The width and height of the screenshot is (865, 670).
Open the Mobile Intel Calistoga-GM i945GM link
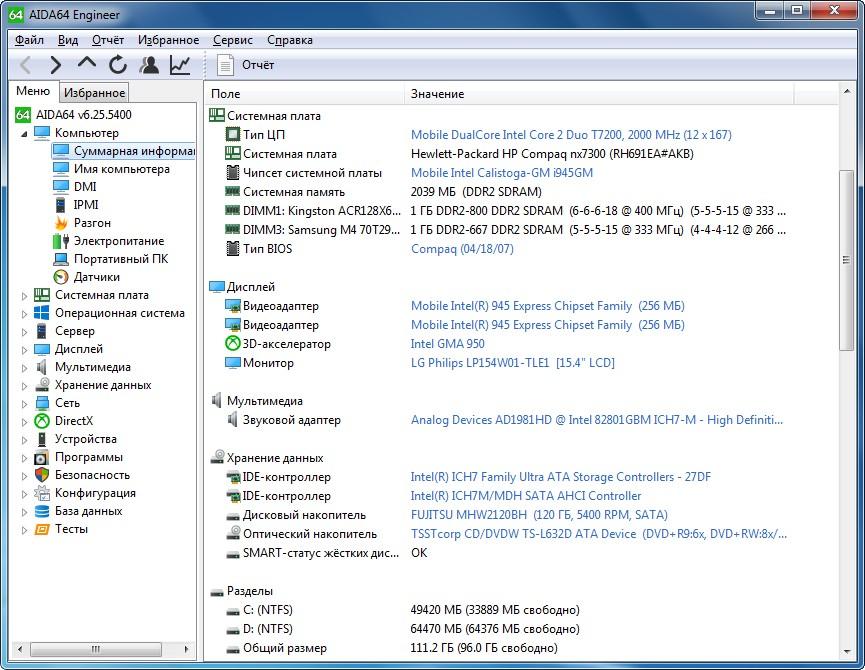pyautogui.click(x=502, y=173)
